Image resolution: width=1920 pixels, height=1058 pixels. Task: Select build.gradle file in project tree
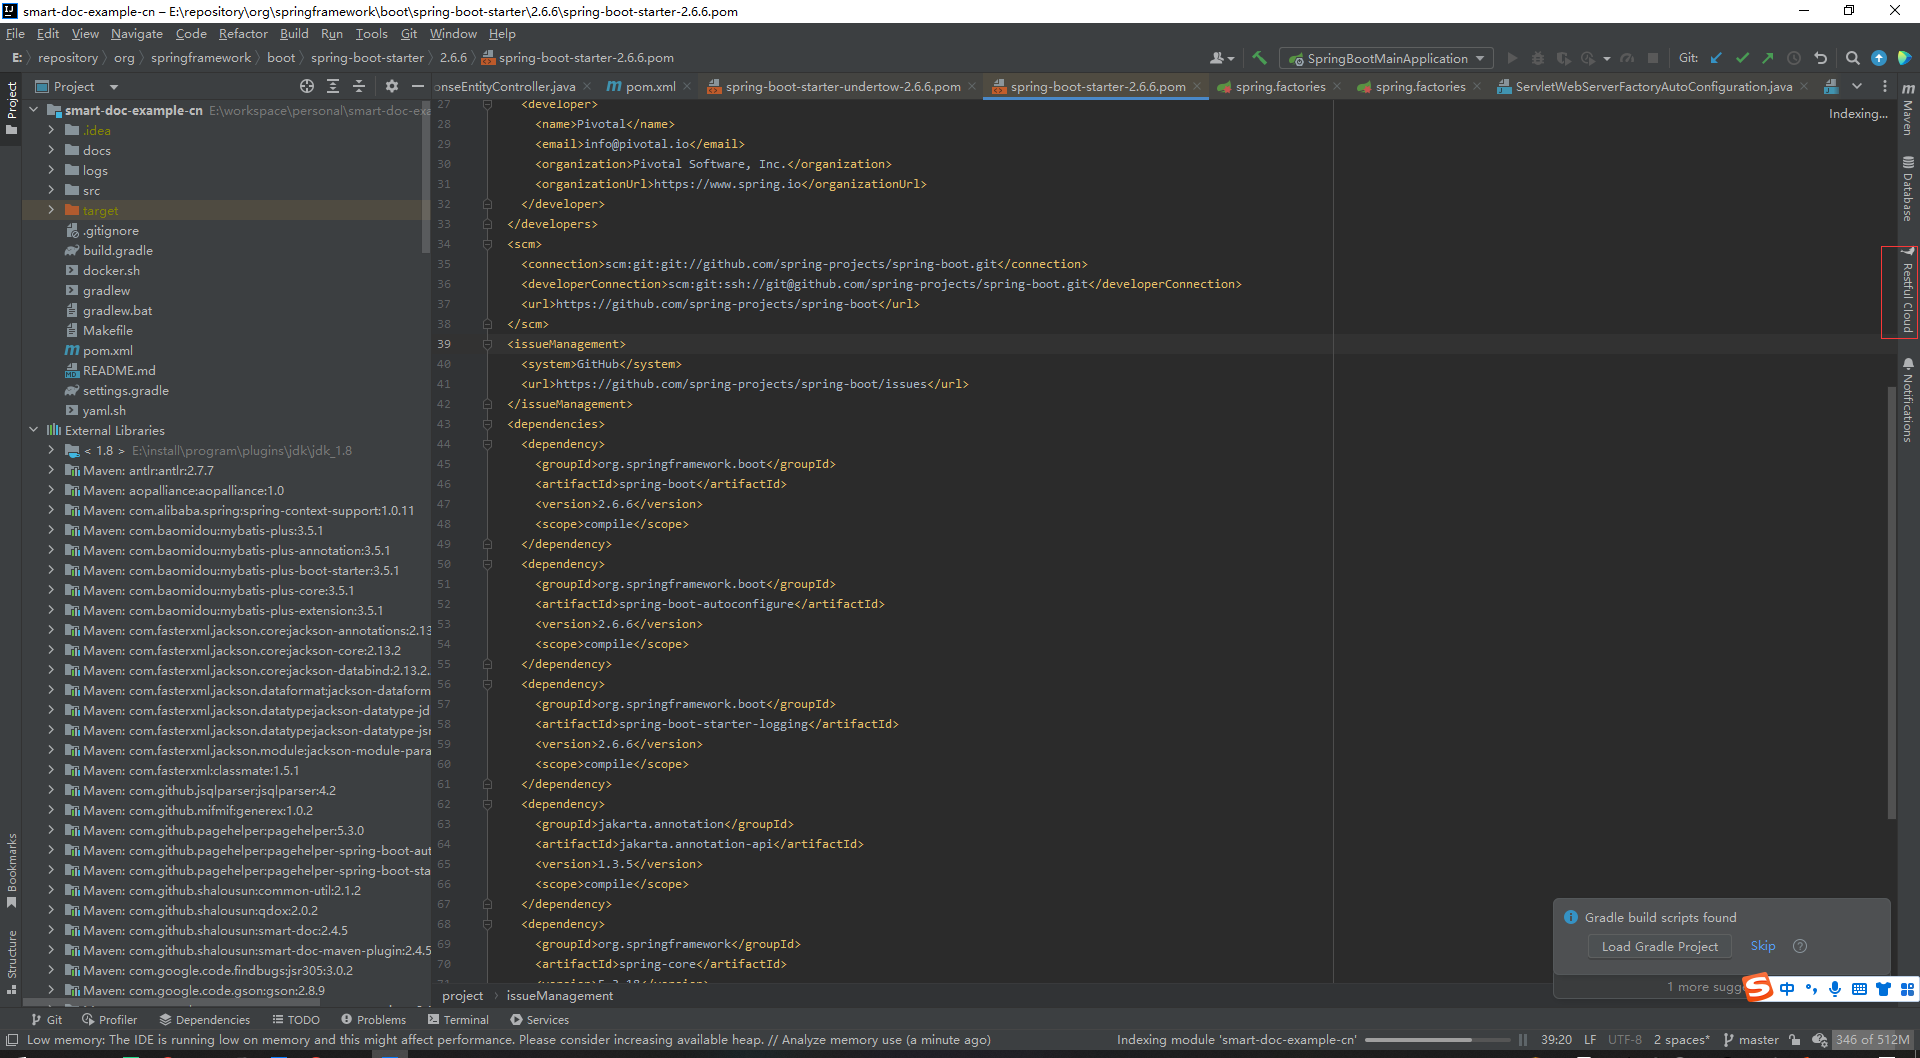click(x=118, y=250)
